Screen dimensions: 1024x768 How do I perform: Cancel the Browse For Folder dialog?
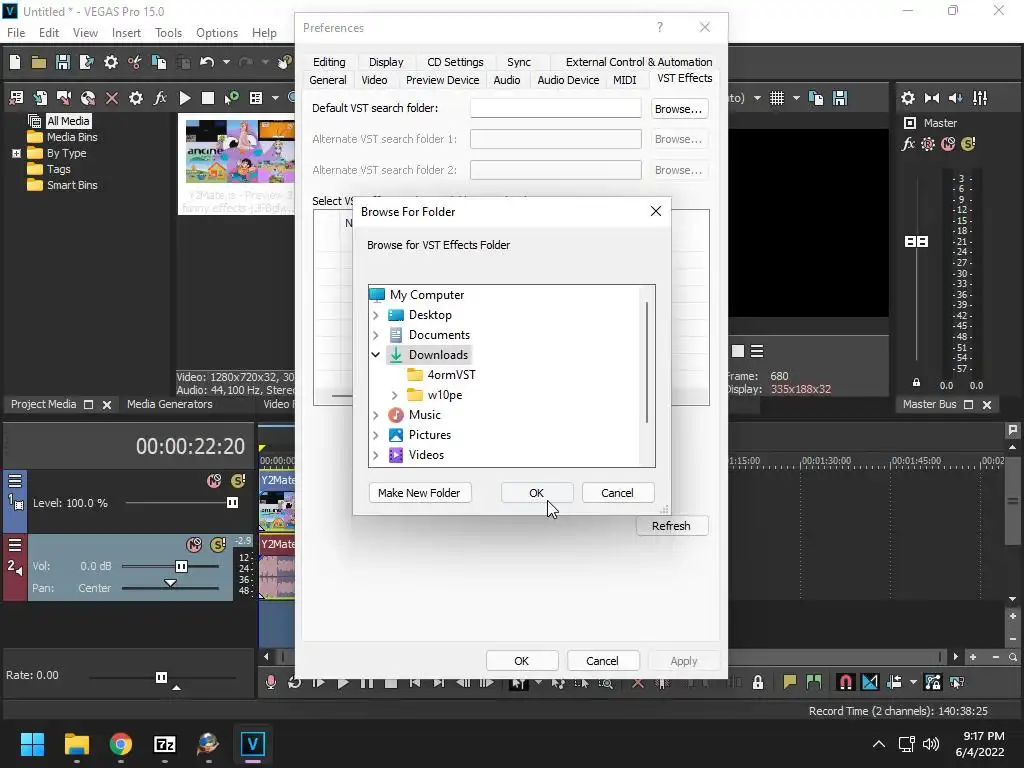click(617, 493)
